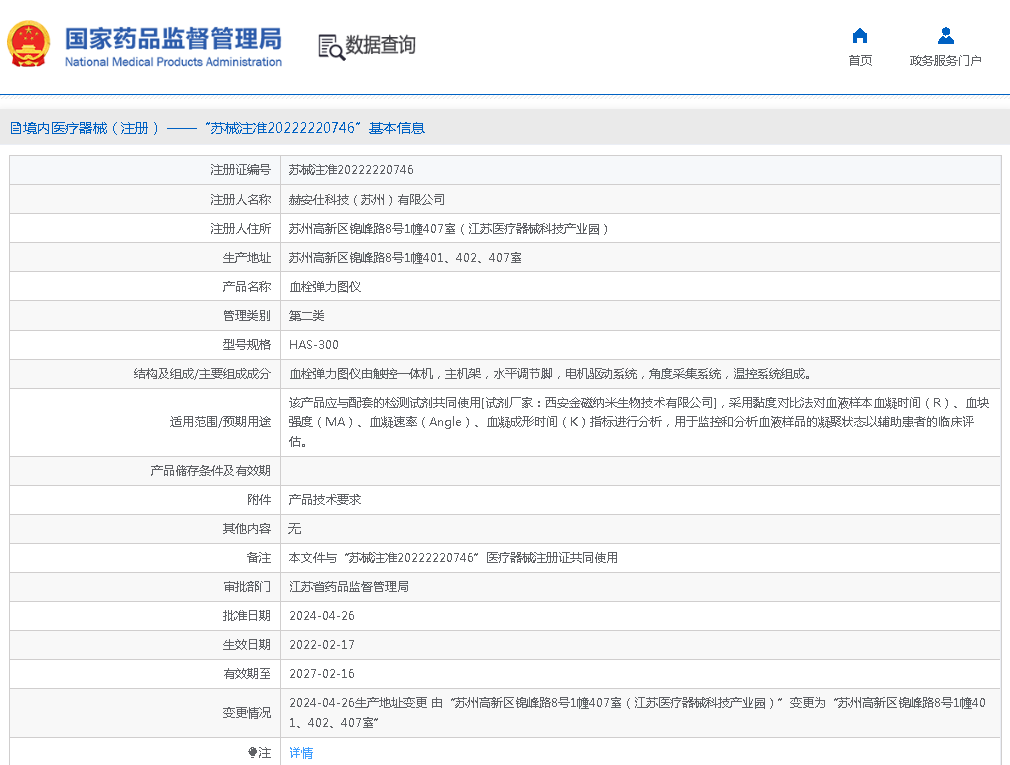
Task: Click the house-shaped home icon
Action: pos(859,36)
